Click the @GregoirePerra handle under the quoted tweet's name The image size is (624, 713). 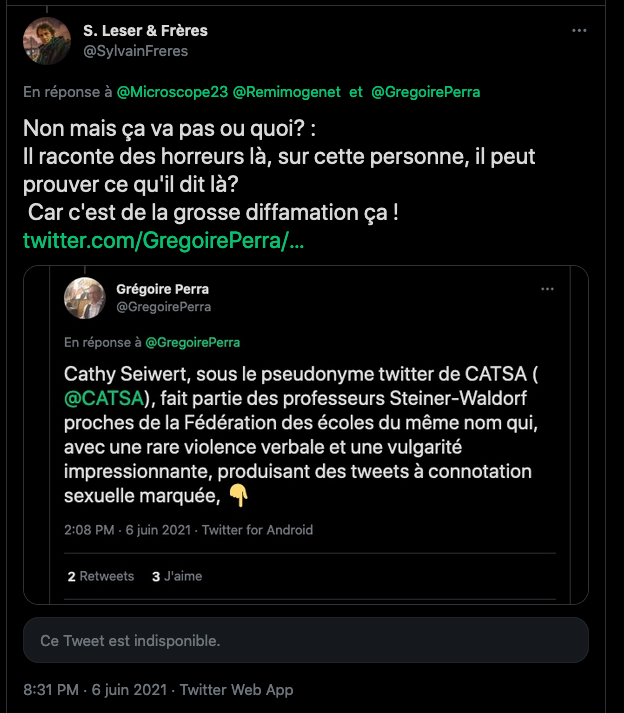pyautogui.click(x=164, y=307)
